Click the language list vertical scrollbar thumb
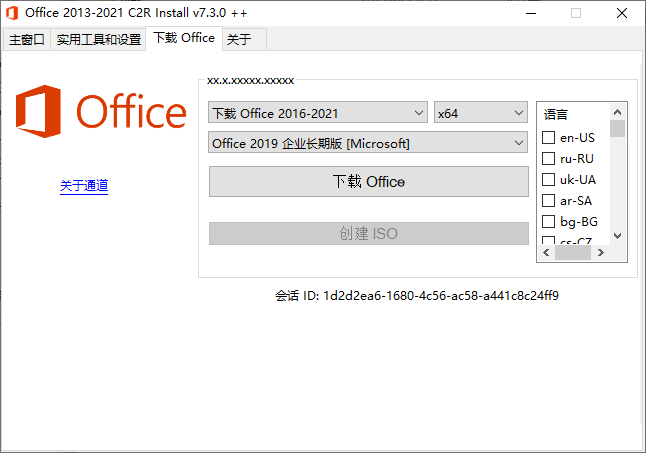 pos(617,128)
